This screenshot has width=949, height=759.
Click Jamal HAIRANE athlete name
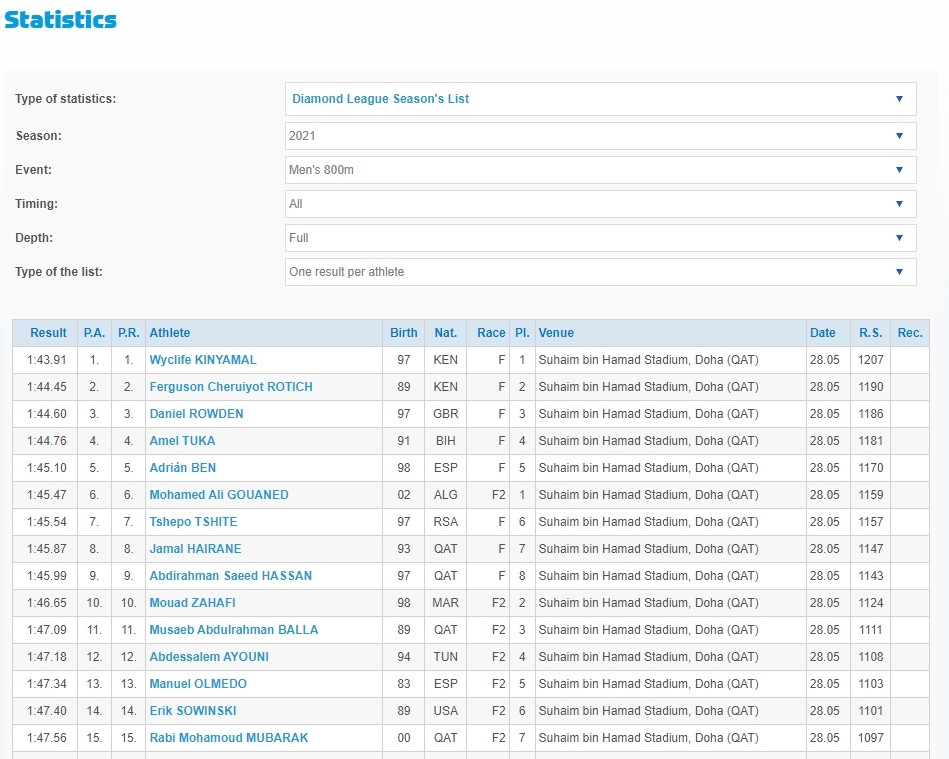pyautogui.click(x=195, y=549)
